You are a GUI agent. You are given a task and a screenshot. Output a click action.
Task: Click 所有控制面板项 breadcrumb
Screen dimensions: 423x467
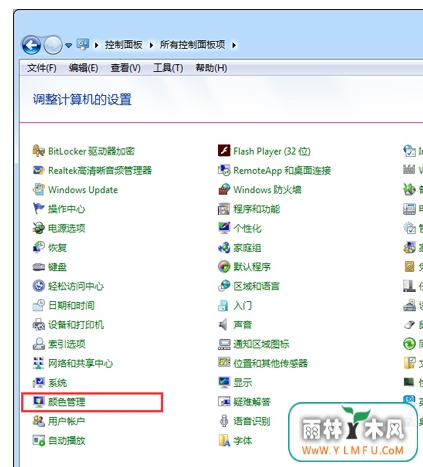[x=192, y=45]
